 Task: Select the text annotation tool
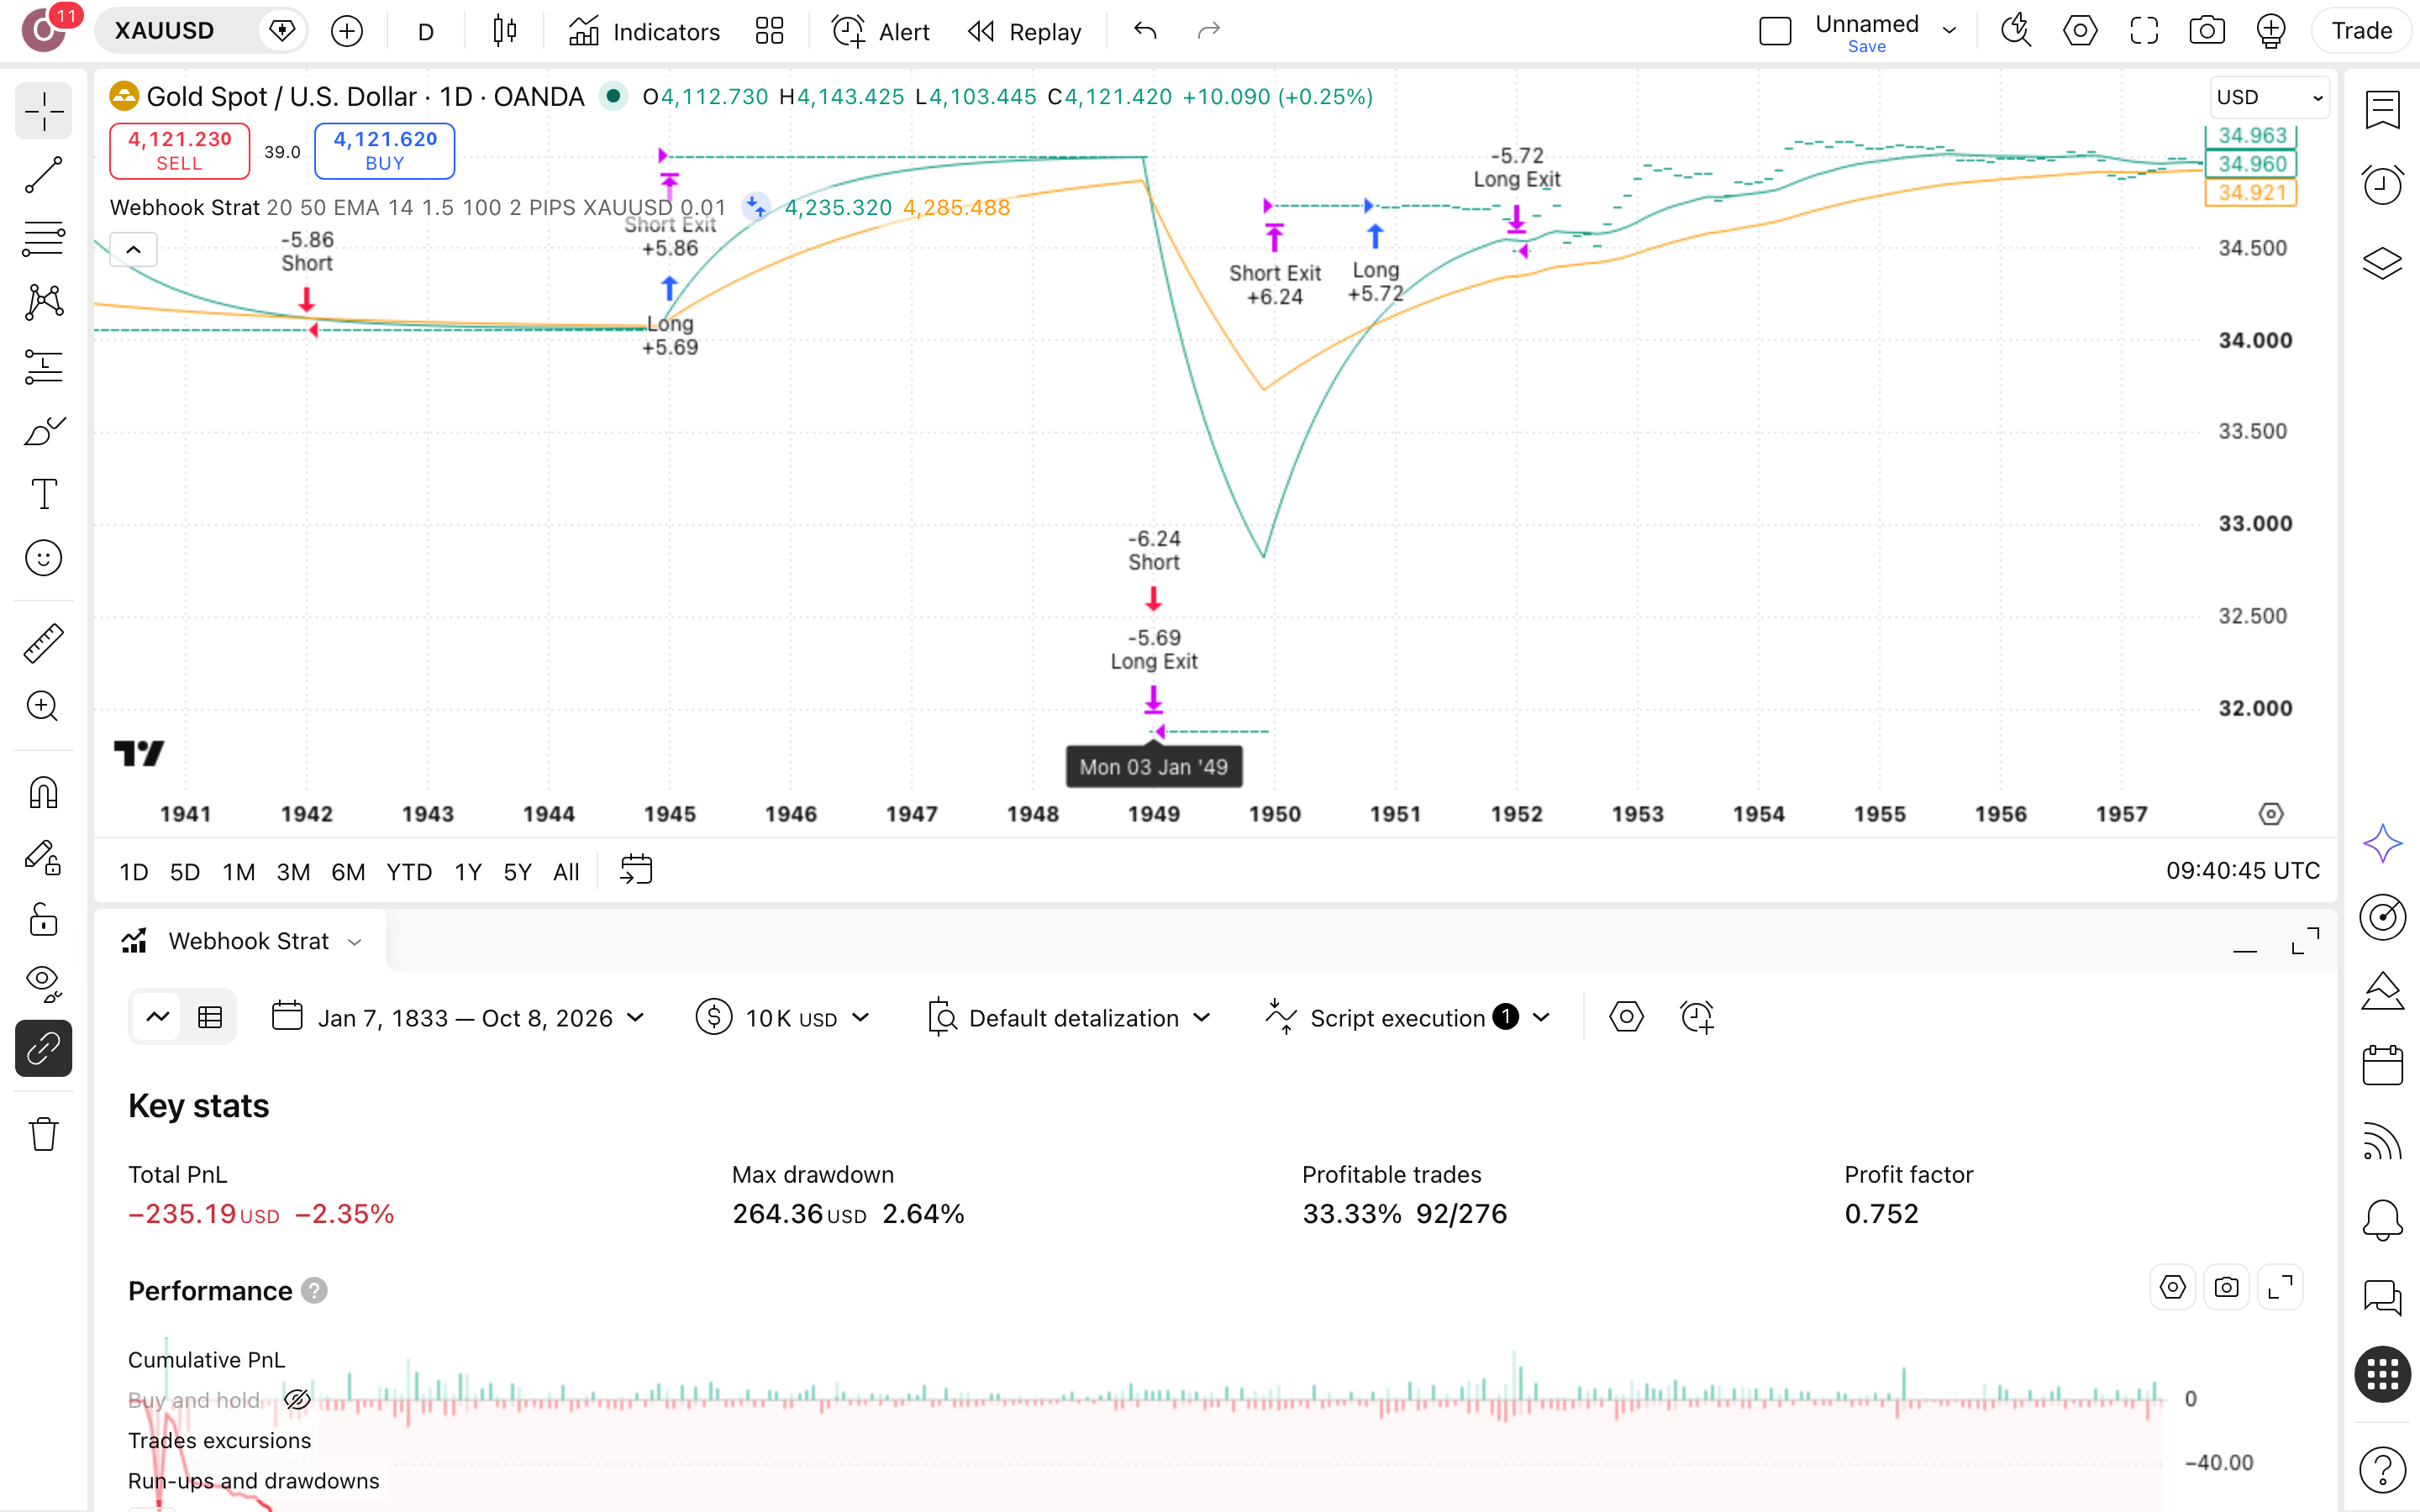pyautogui.click(x=43, y=494)
